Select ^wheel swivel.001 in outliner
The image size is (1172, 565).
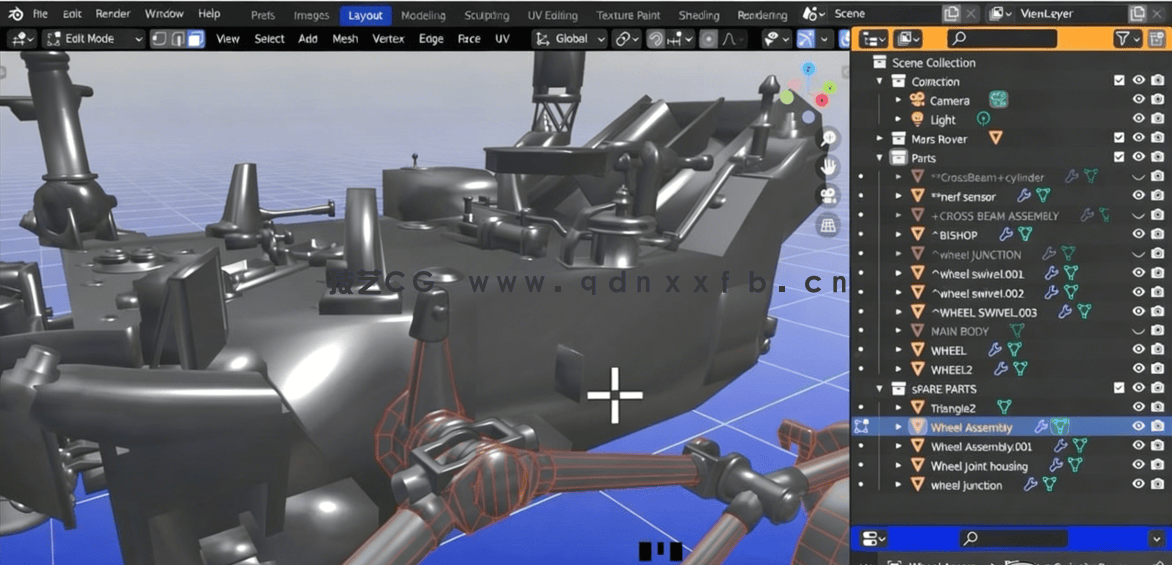977,274
